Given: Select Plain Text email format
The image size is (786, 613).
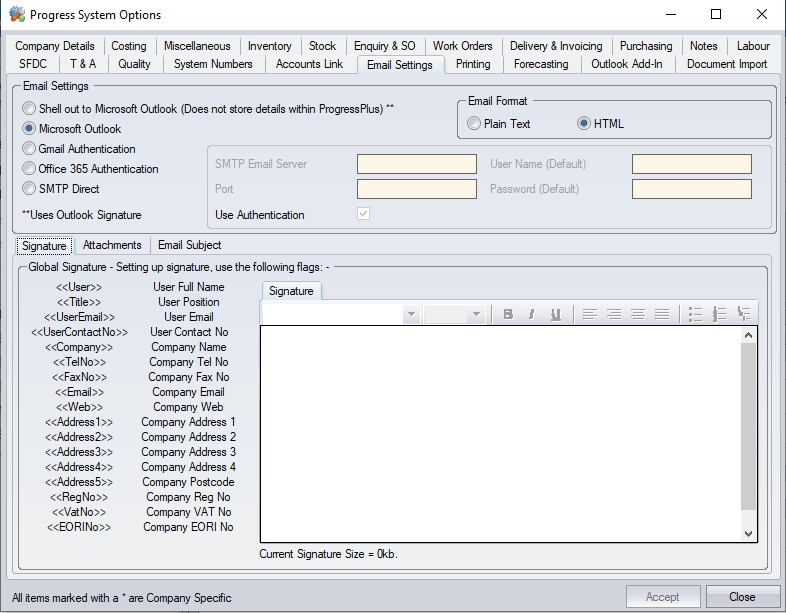Looking at the screenshot, I should point(474,124).
